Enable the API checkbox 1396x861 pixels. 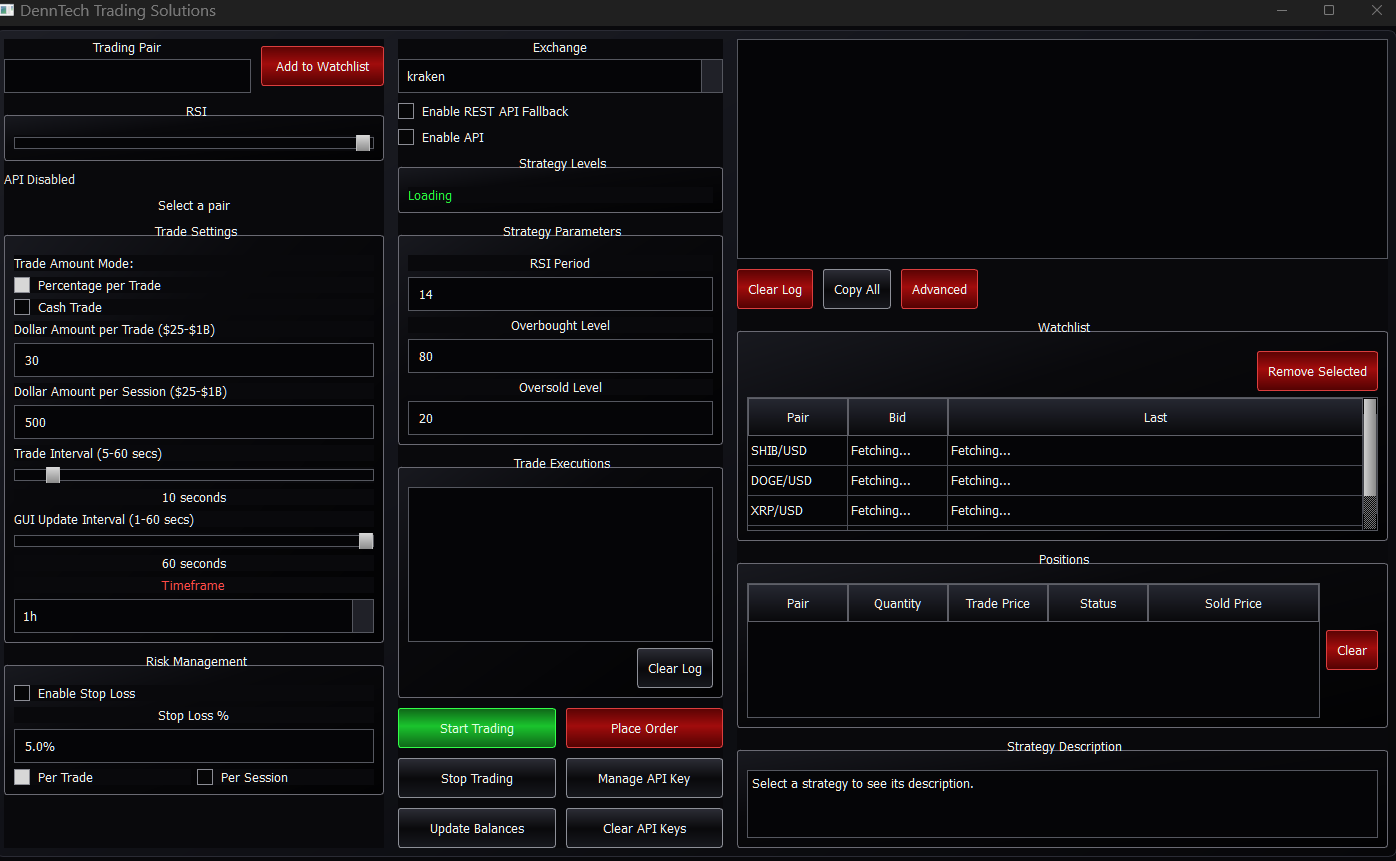click(406, 137)
